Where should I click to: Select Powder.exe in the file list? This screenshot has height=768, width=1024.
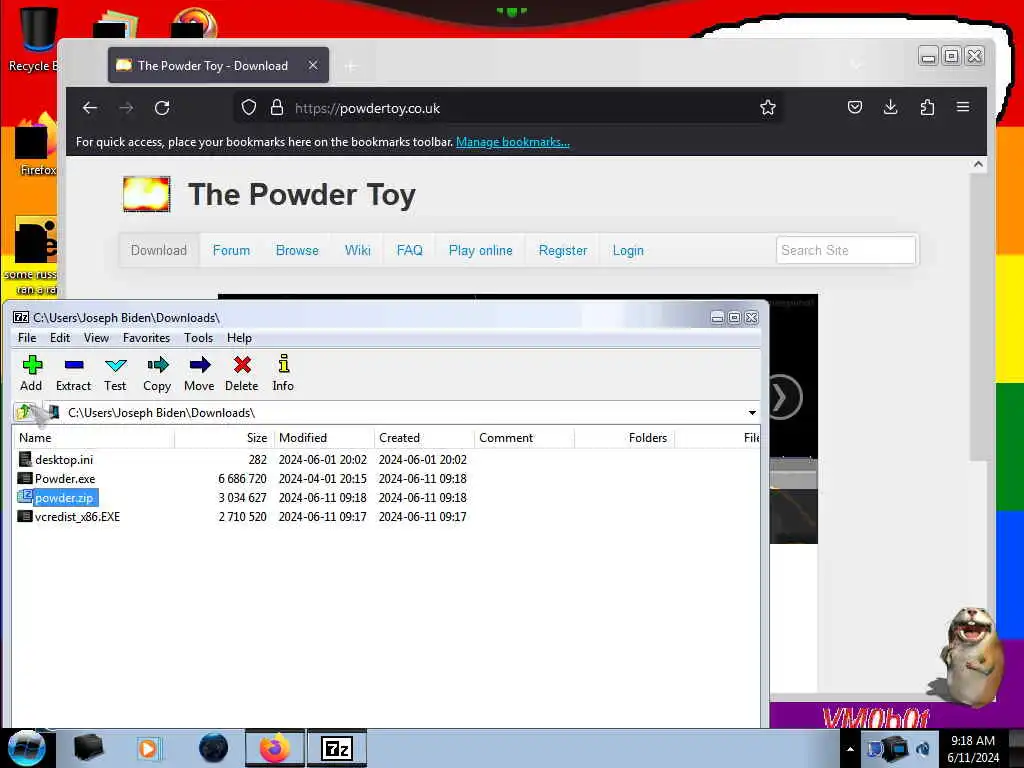pyautogui.click(x=65, y=479)
